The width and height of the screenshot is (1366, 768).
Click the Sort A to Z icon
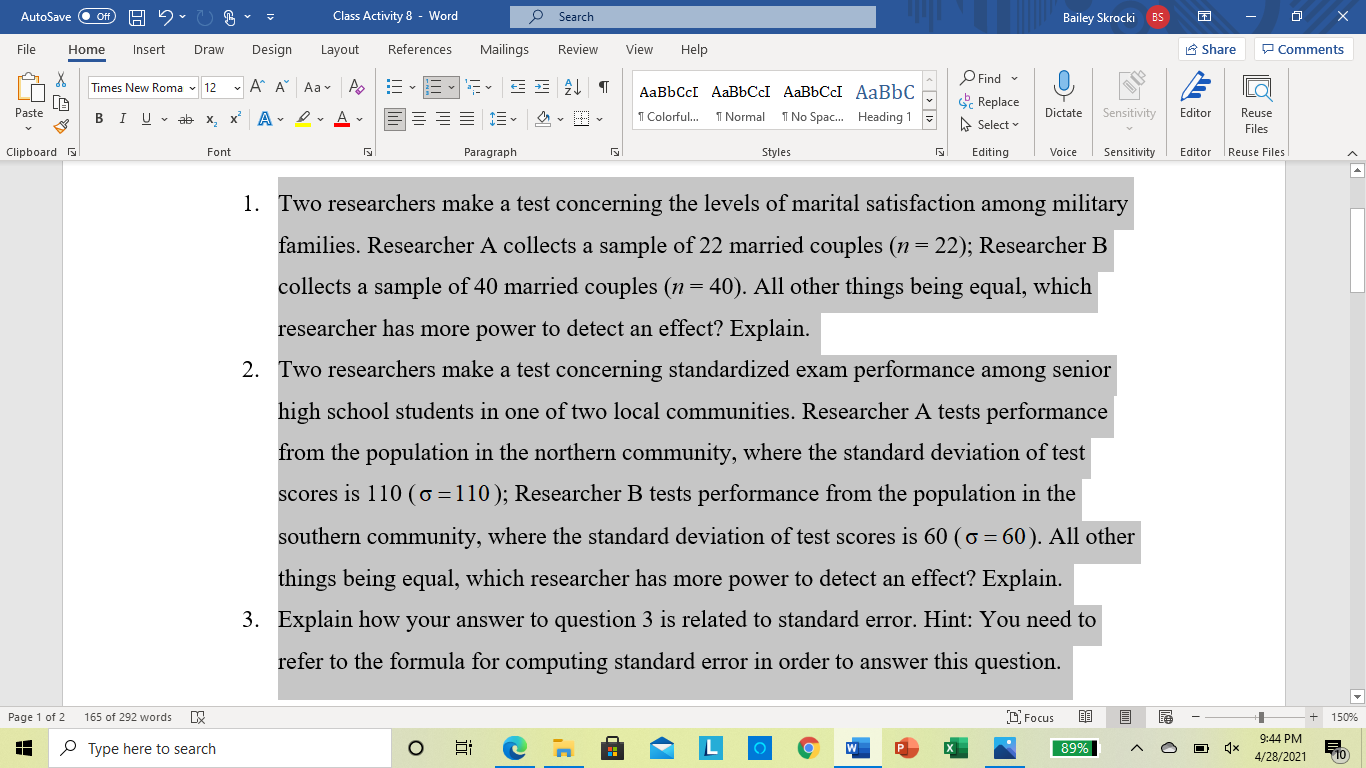pyautogui.click(x=573, y=88)
